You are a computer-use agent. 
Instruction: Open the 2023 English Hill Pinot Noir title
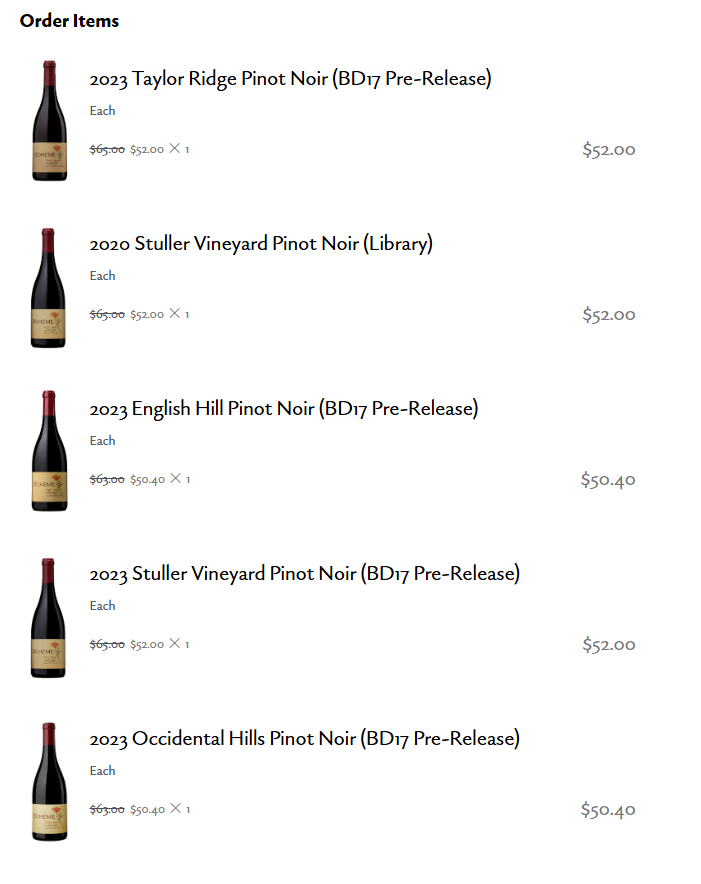coord(284,409)
